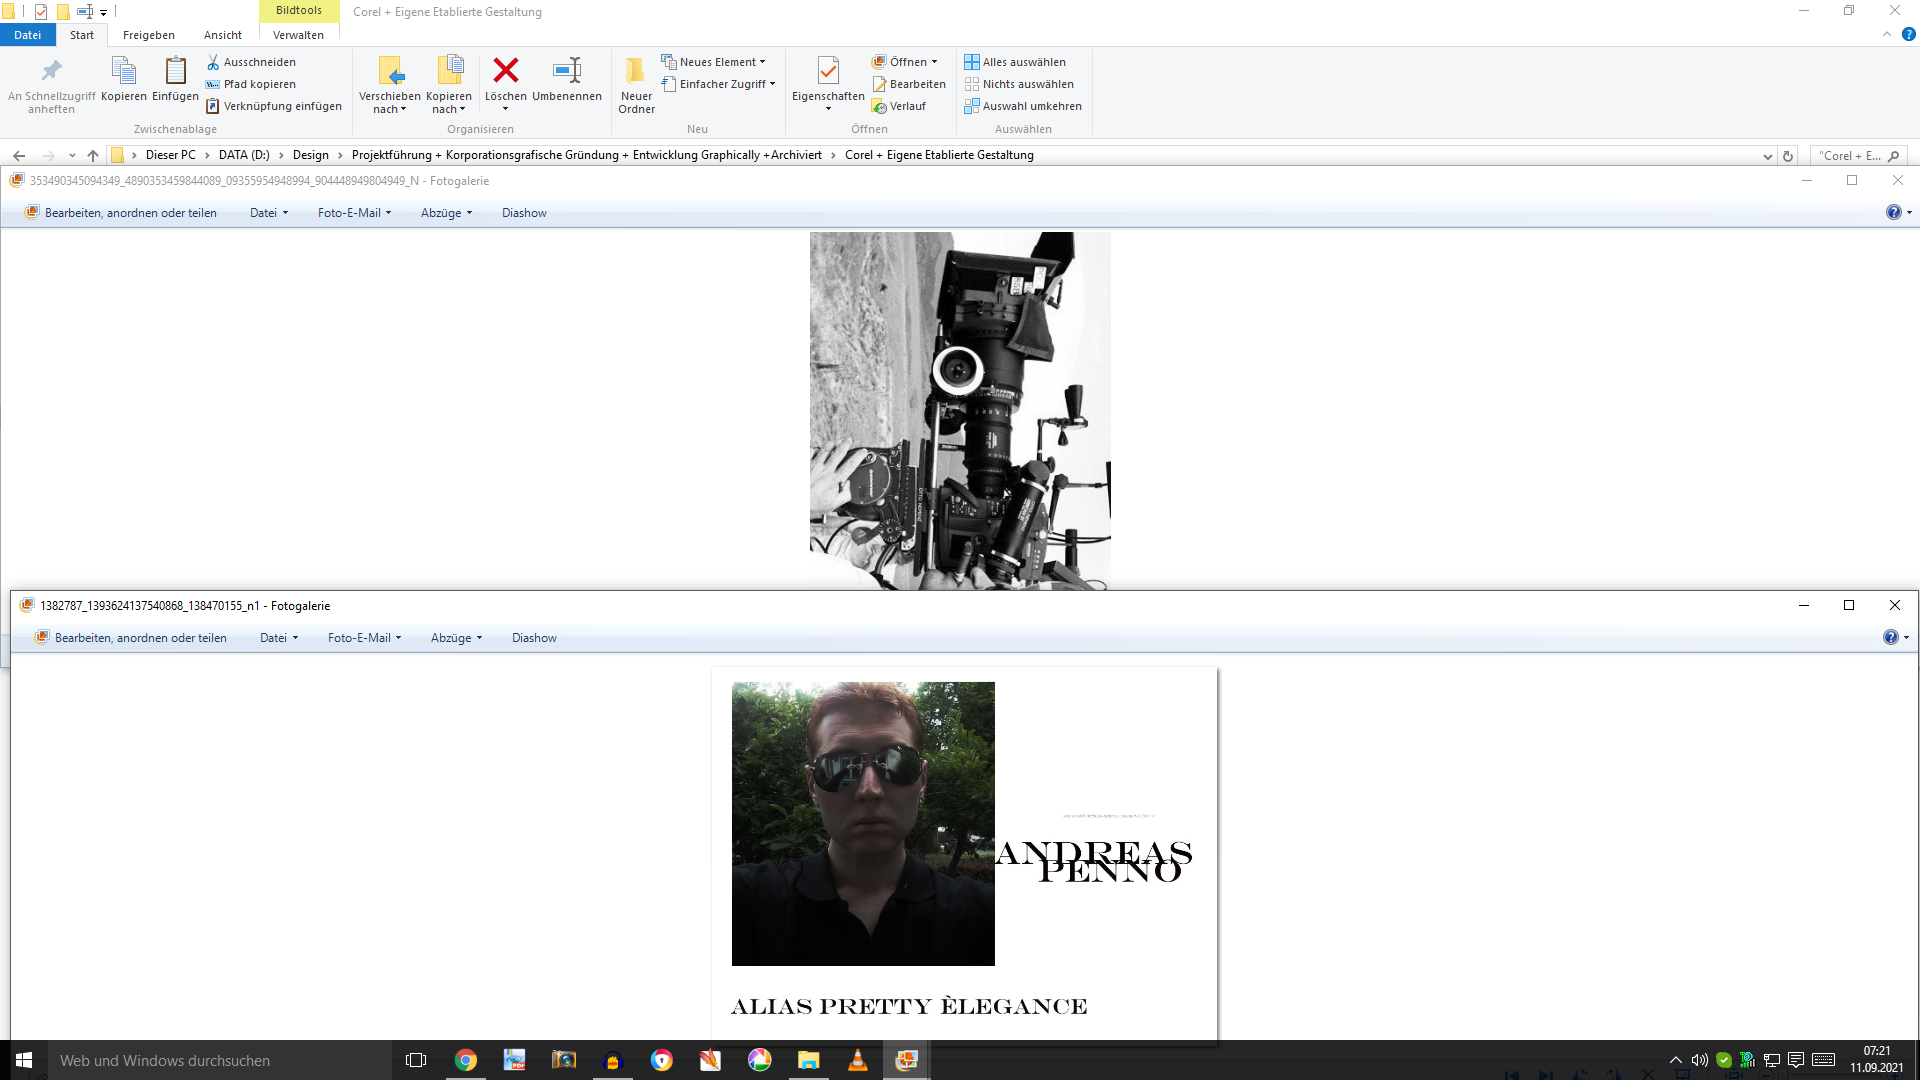Image resolution: width=1920 pixels, height=1080 pixels.
Task: Switch to Freigeben ribbon tab
Action: pyautogui.click(x=149, y=35)
